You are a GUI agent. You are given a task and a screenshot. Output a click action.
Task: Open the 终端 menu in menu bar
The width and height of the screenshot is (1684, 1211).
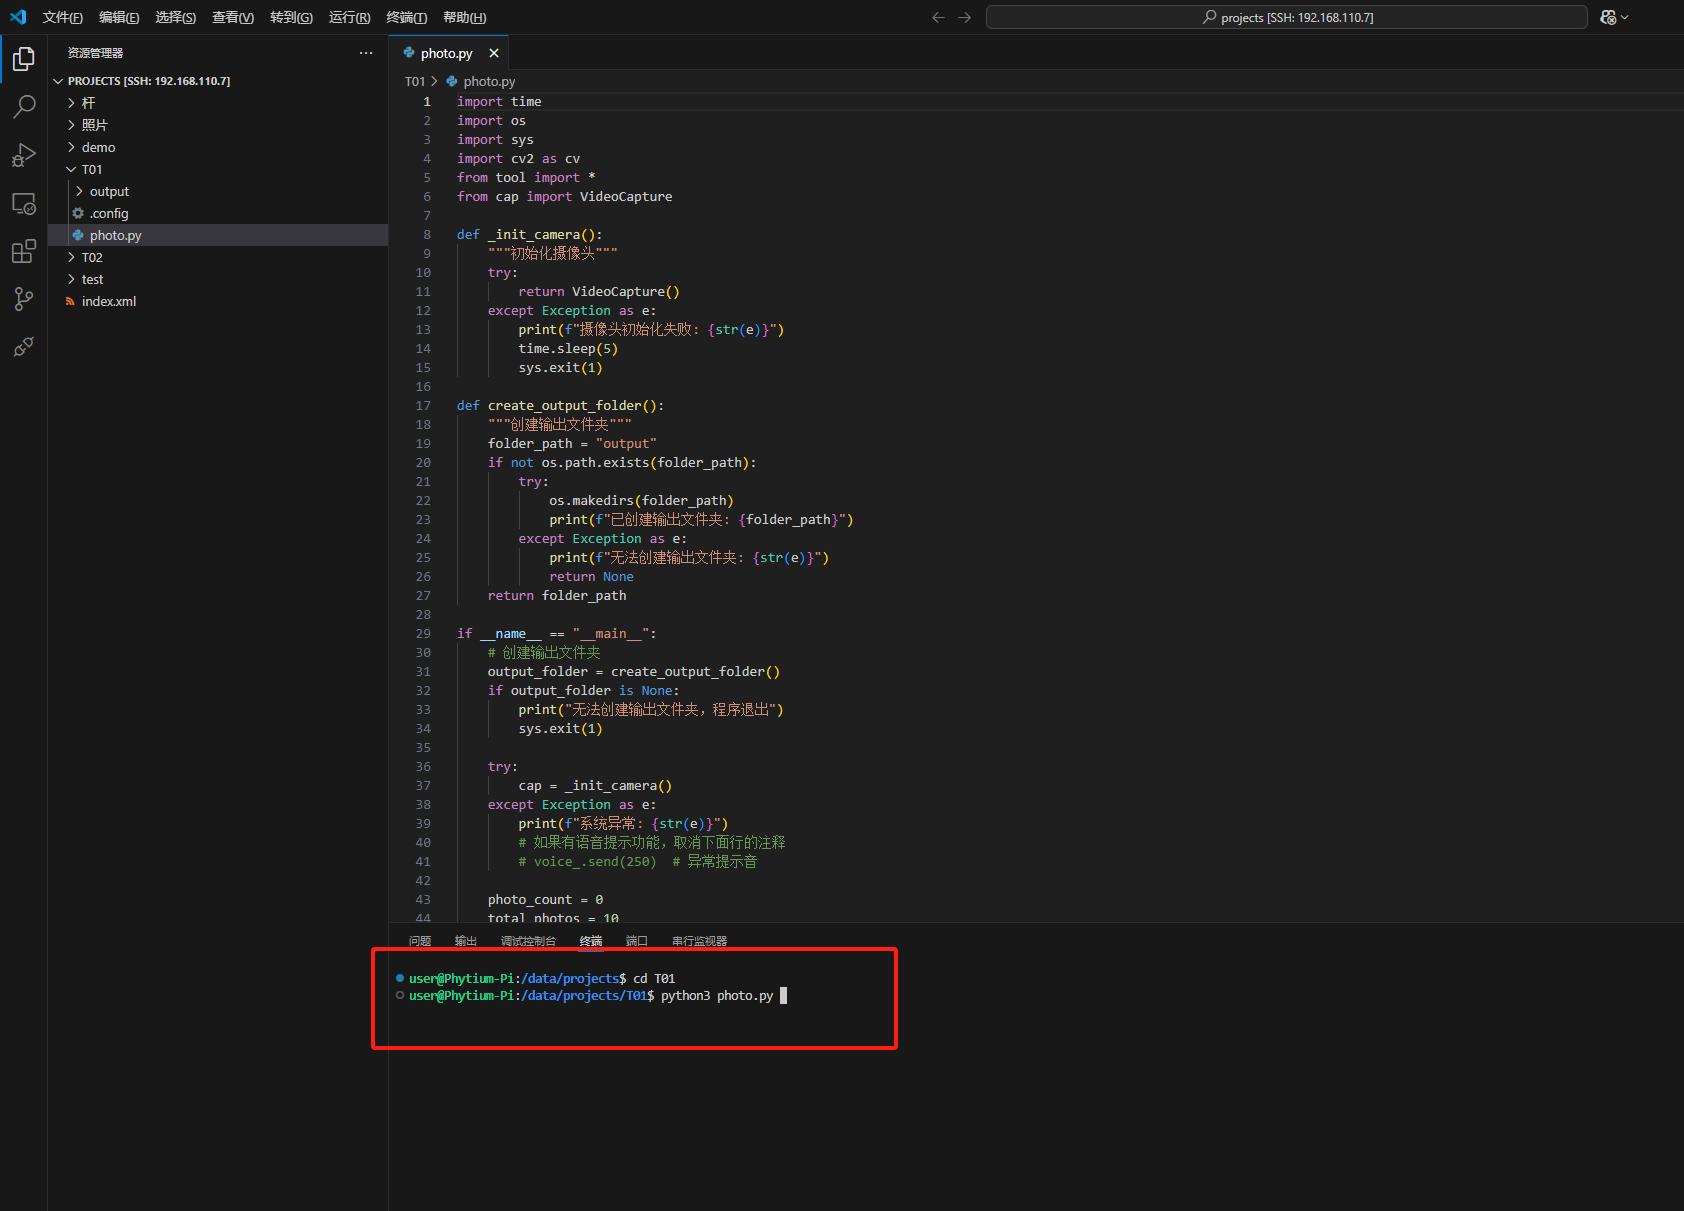[406, 17]
